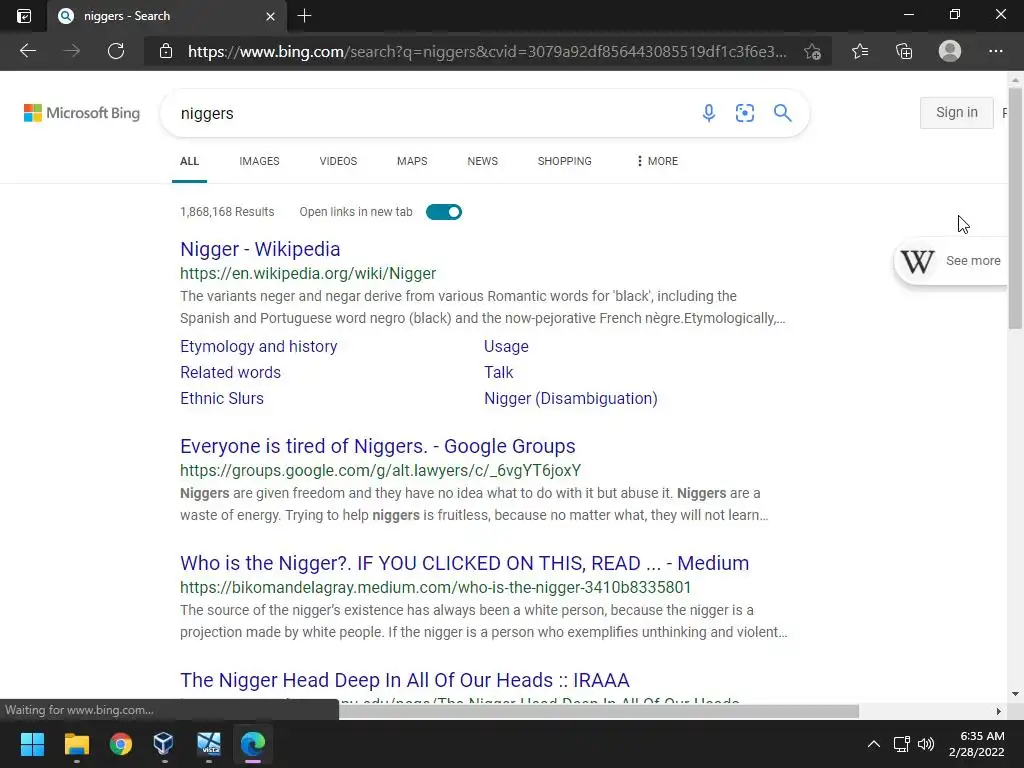The width and height of the screenshot is (1024, 768).
Task: Click the 1,868,168 Results count text
Action: 227,212
